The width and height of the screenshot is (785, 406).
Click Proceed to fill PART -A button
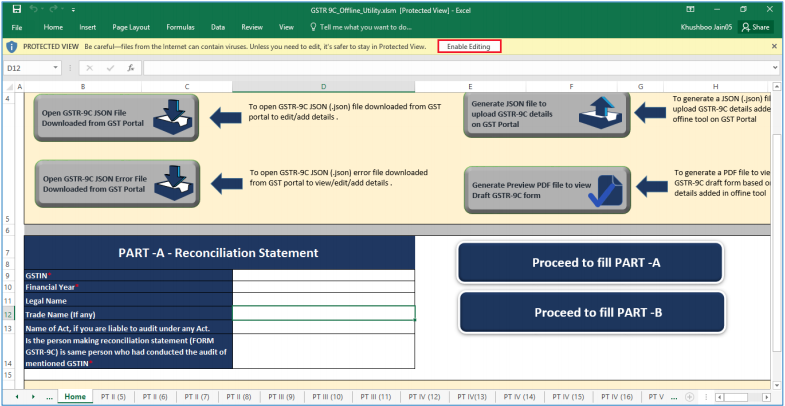590,263
